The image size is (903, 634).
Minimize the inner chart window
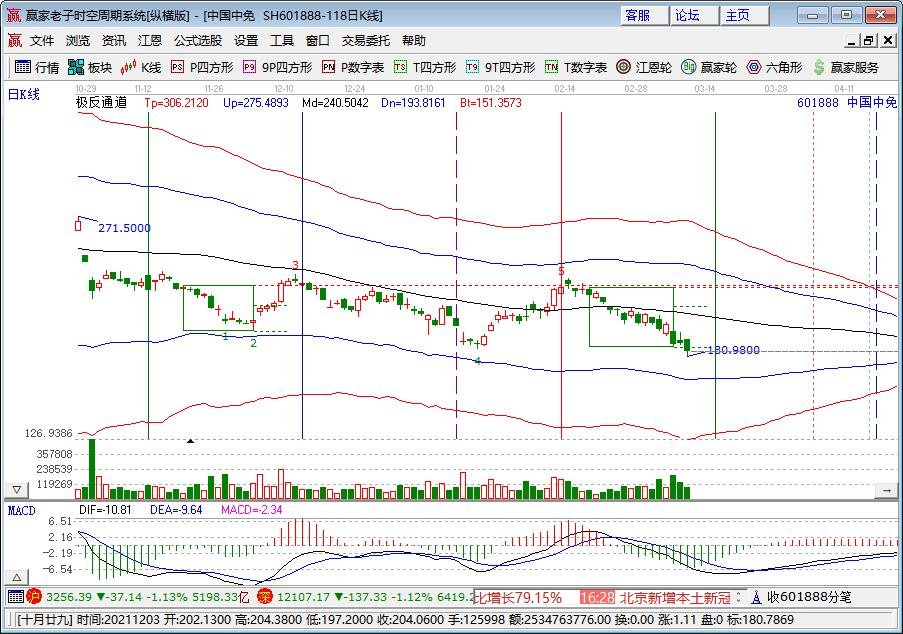tap(851, 40)
